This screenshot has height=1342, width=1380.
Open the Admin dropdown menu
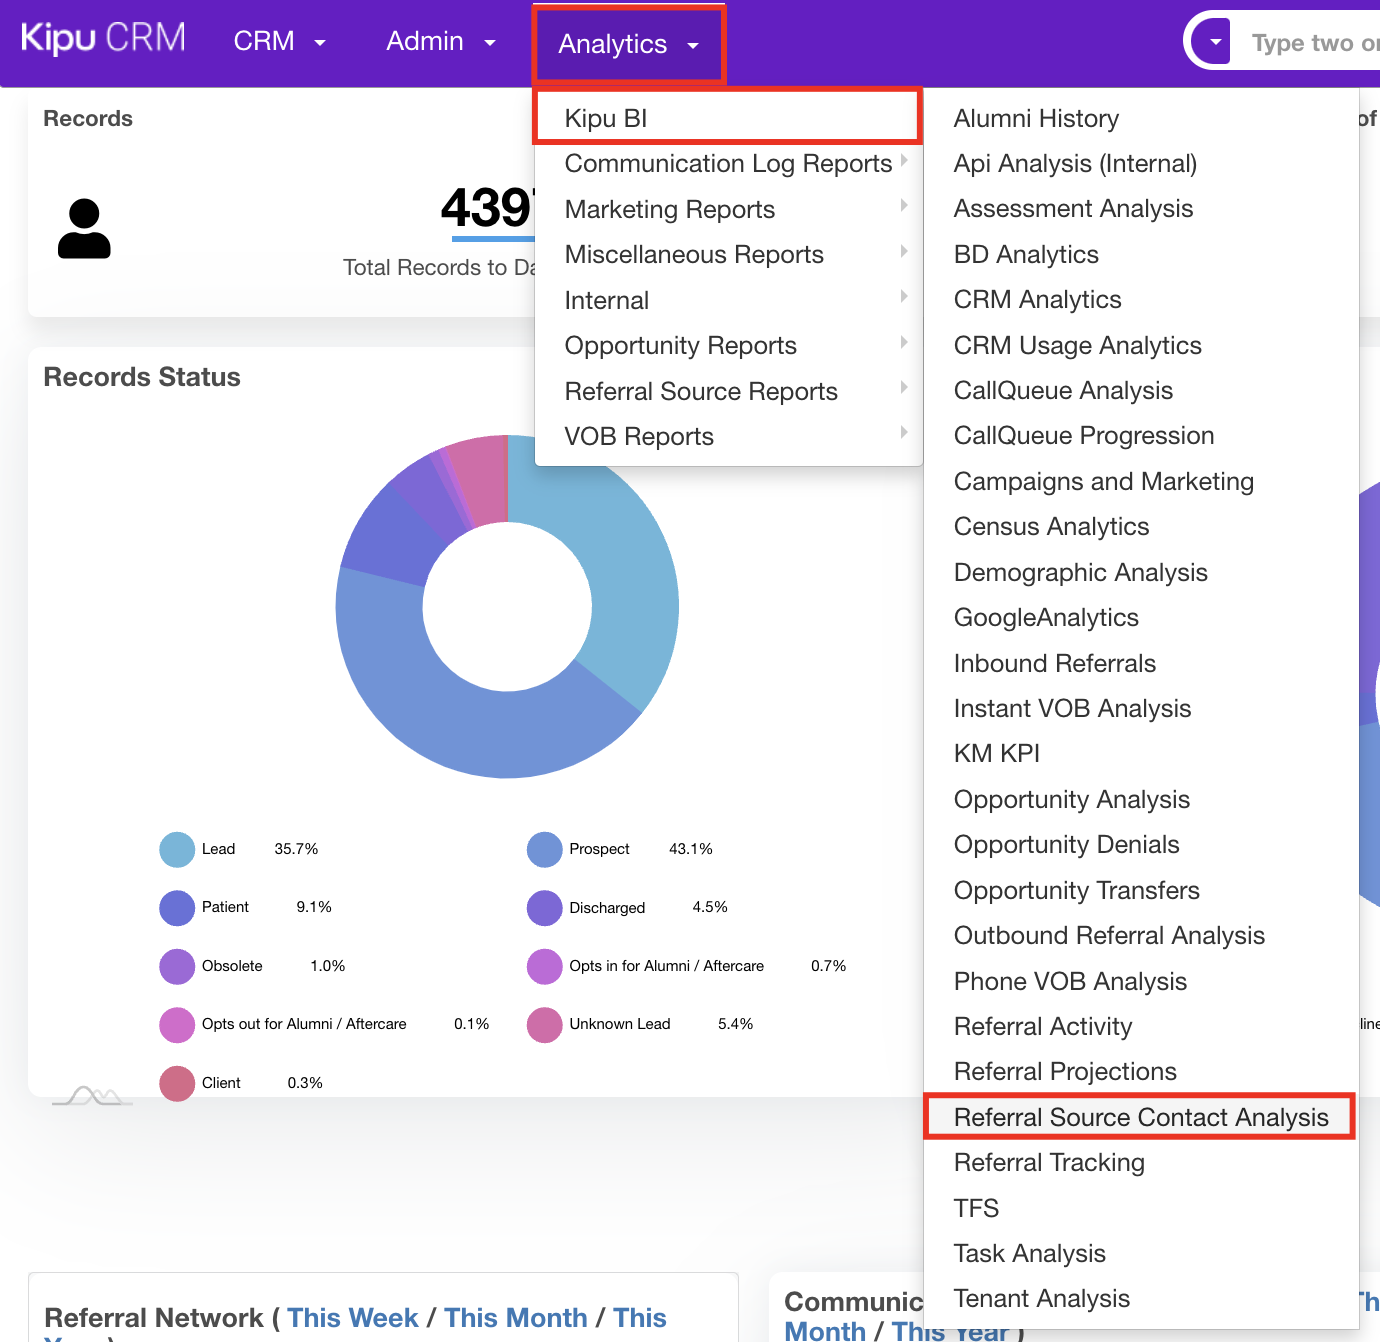pyautogui.click(x=440, y=41)
